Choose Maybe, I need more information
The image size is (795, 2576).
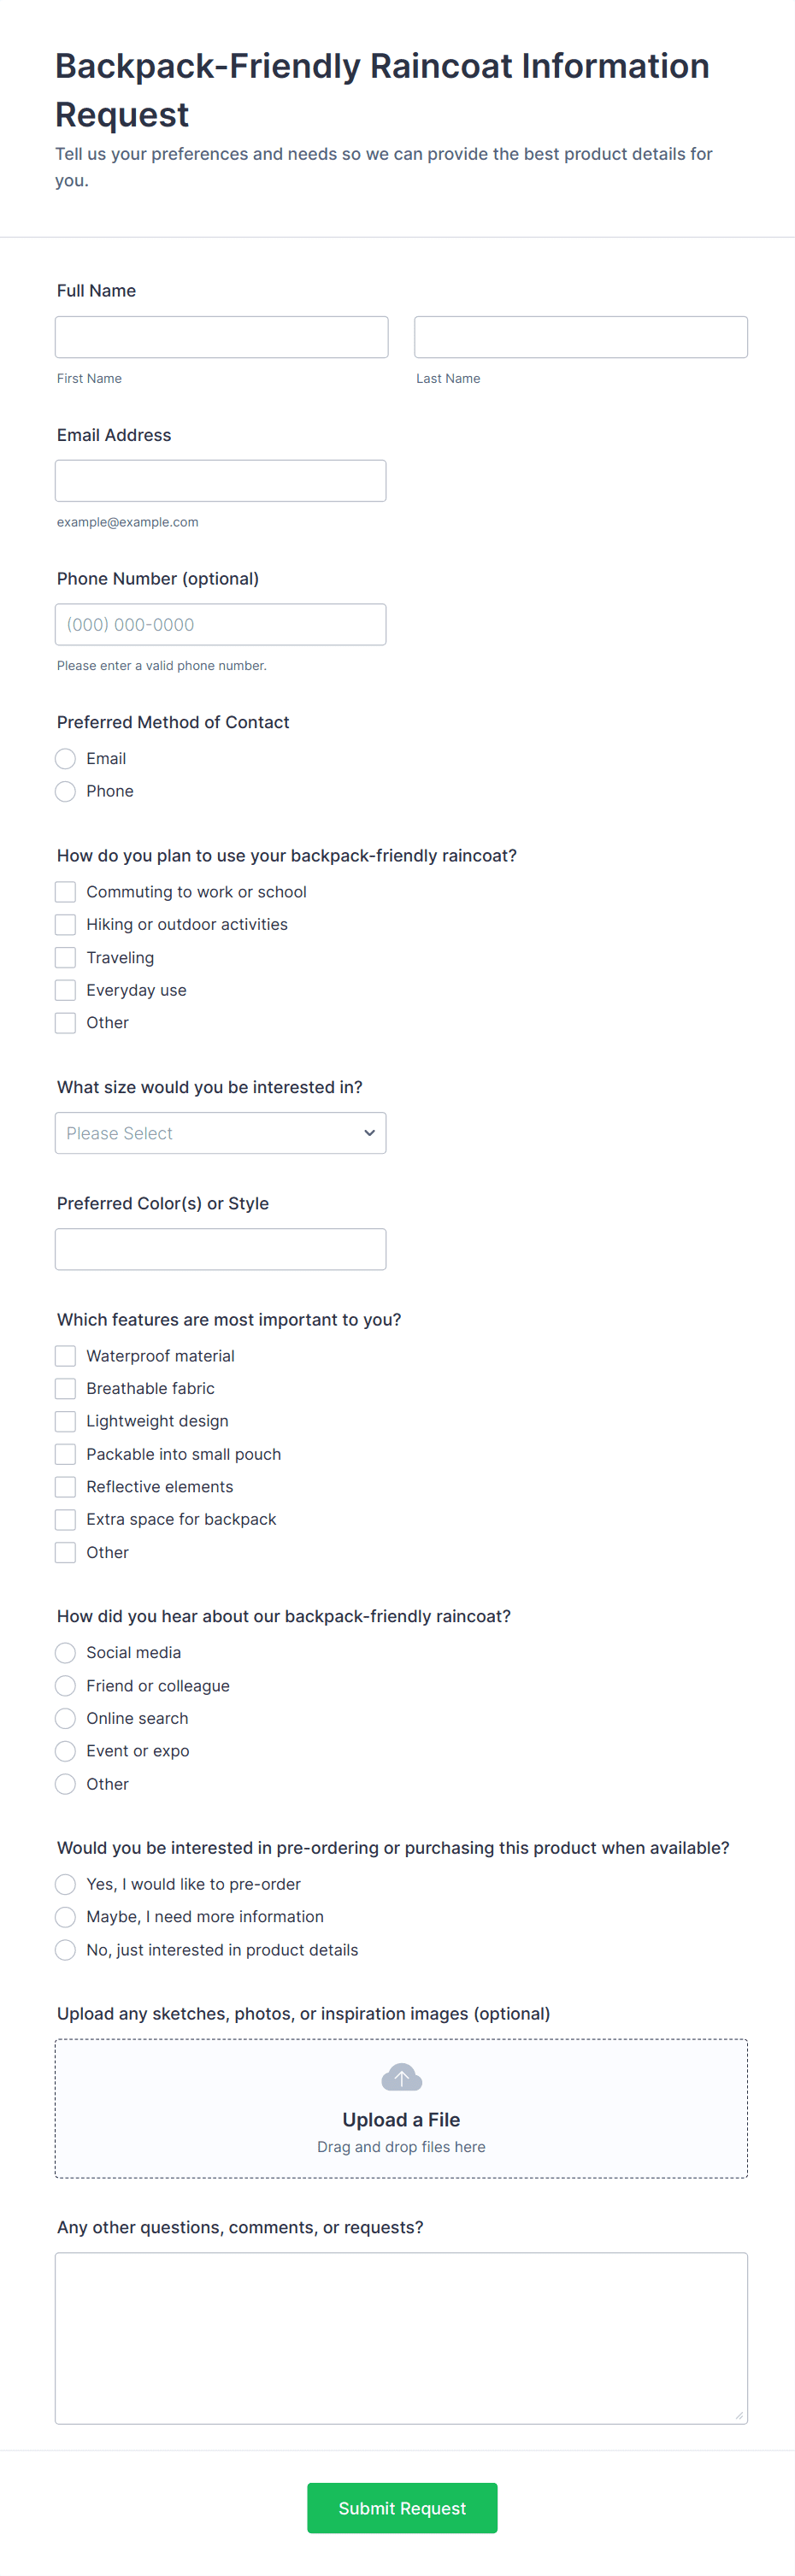pos(66,1917)
